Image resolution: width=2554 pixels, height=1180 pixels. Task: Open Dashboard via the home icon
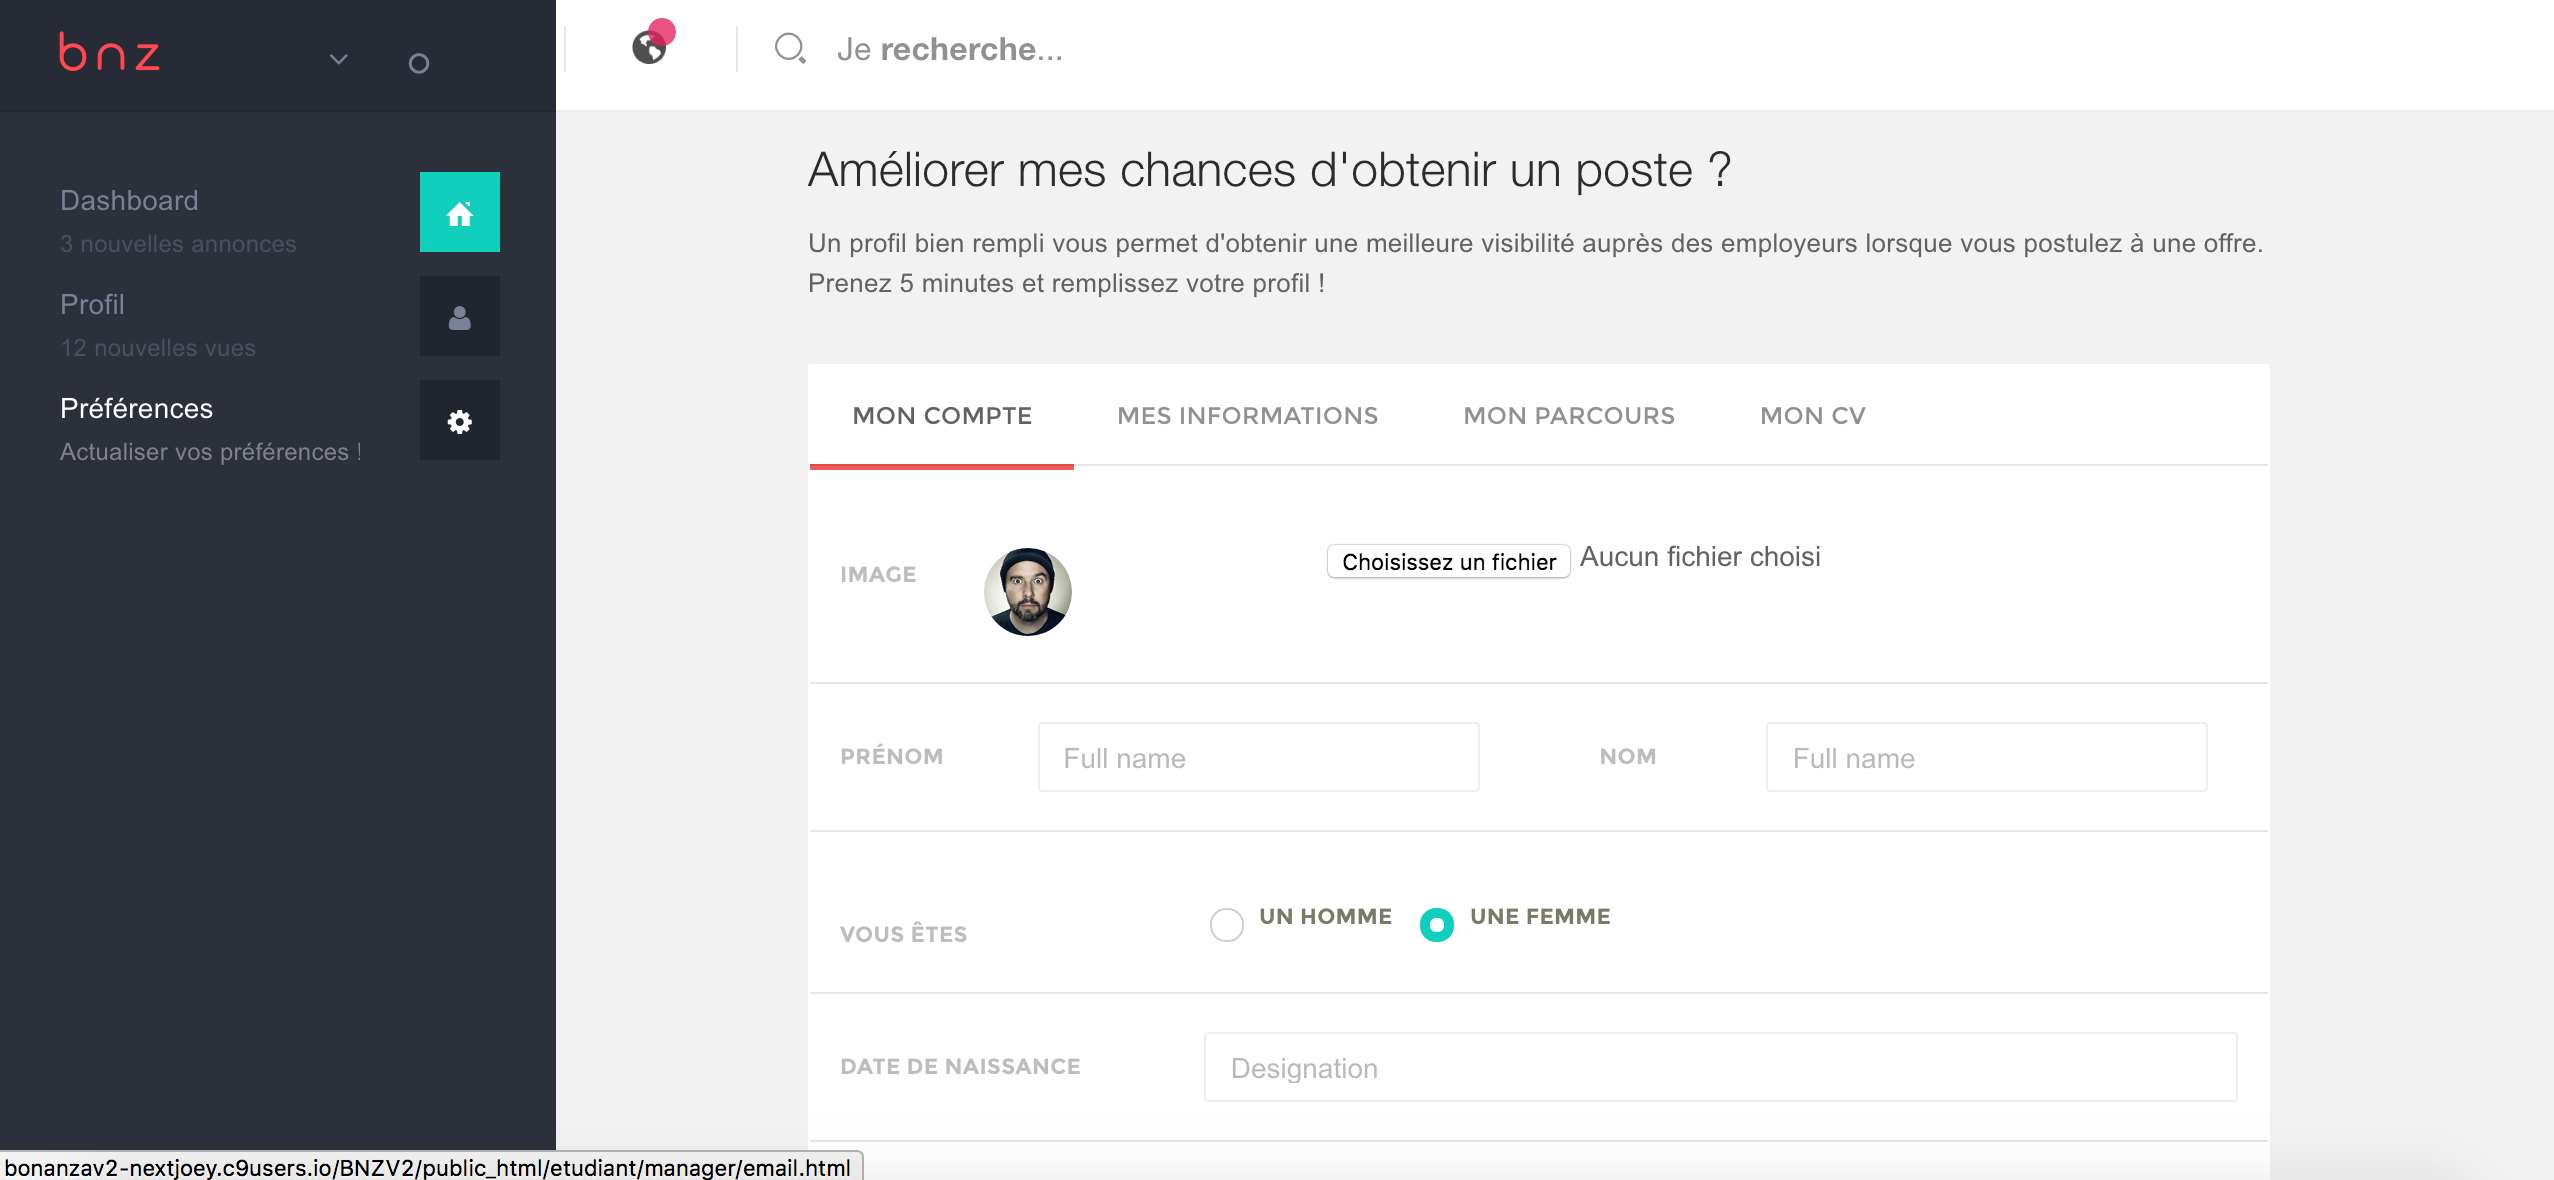pyautogui.click(x=459, y=213)
